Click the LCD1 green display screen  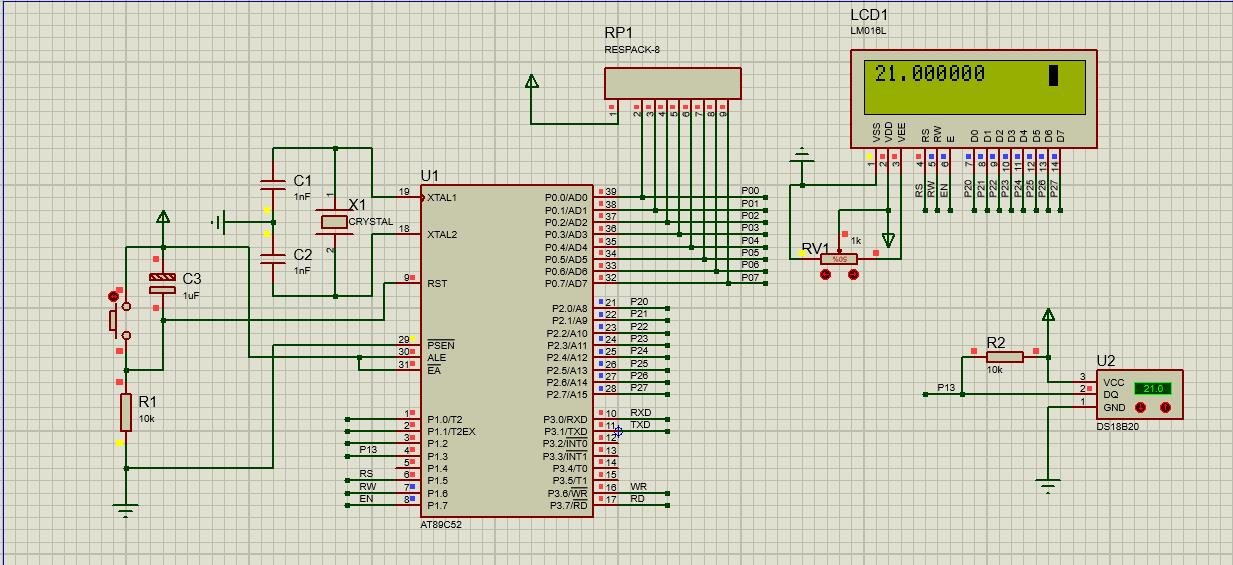[973, 84]
